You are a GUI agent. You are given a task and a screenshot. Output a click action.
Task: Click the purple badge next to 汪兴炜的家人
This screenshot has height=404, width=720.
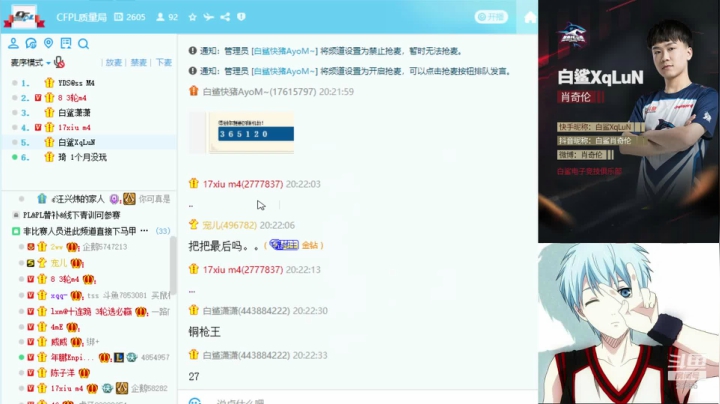114,199
